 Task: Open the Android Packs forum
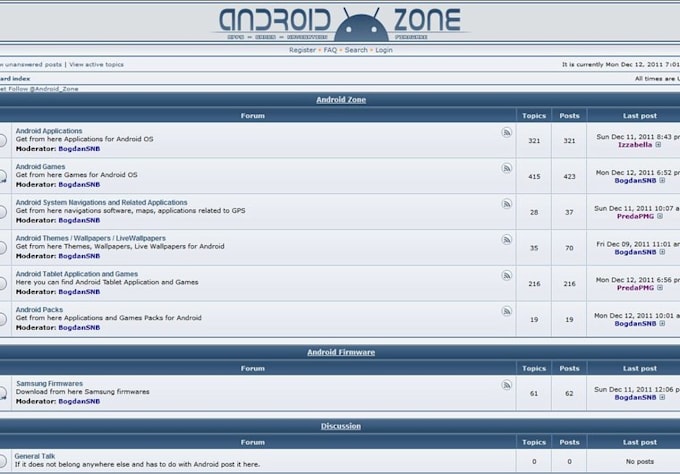(39, 310)
